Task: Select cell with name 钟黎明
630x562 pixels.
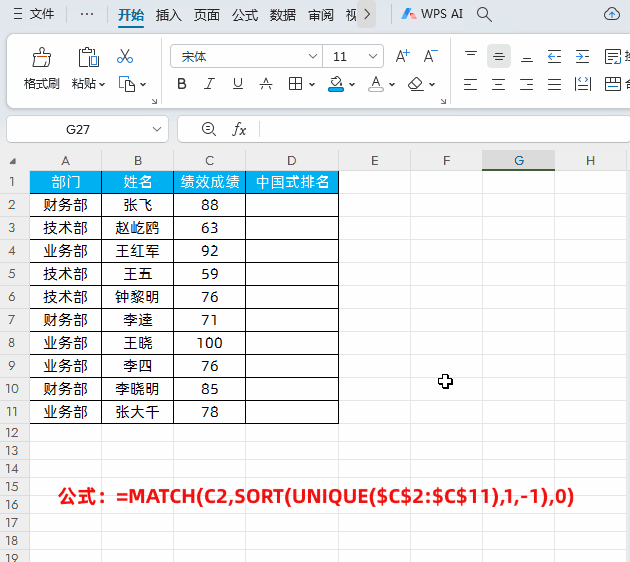Action: click(x=137, y=297)
